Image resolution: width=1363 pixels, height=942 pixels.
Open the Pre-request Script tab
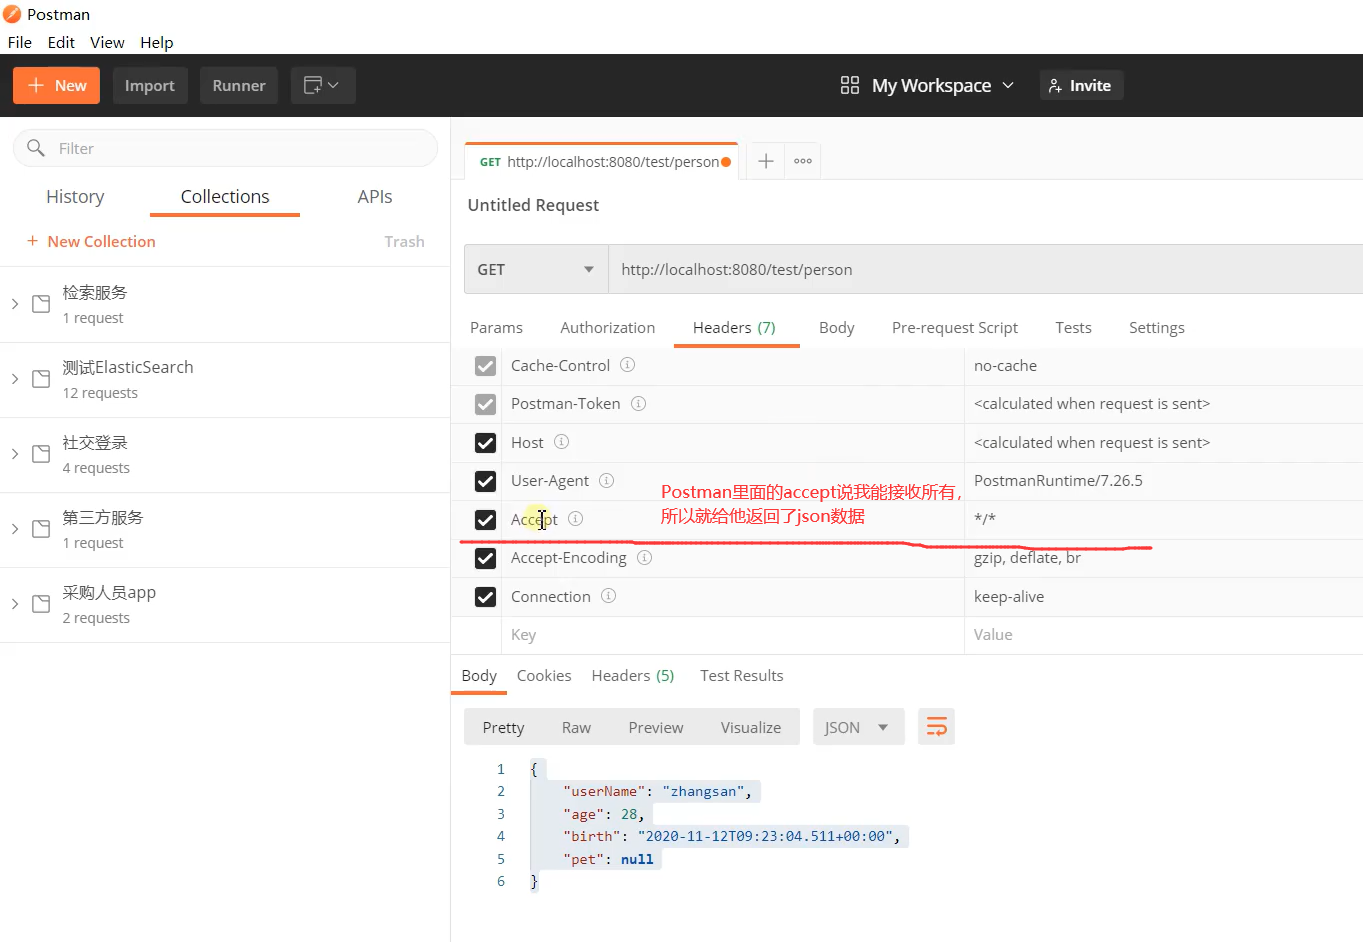pyautogui.click(x=955, y=327)
